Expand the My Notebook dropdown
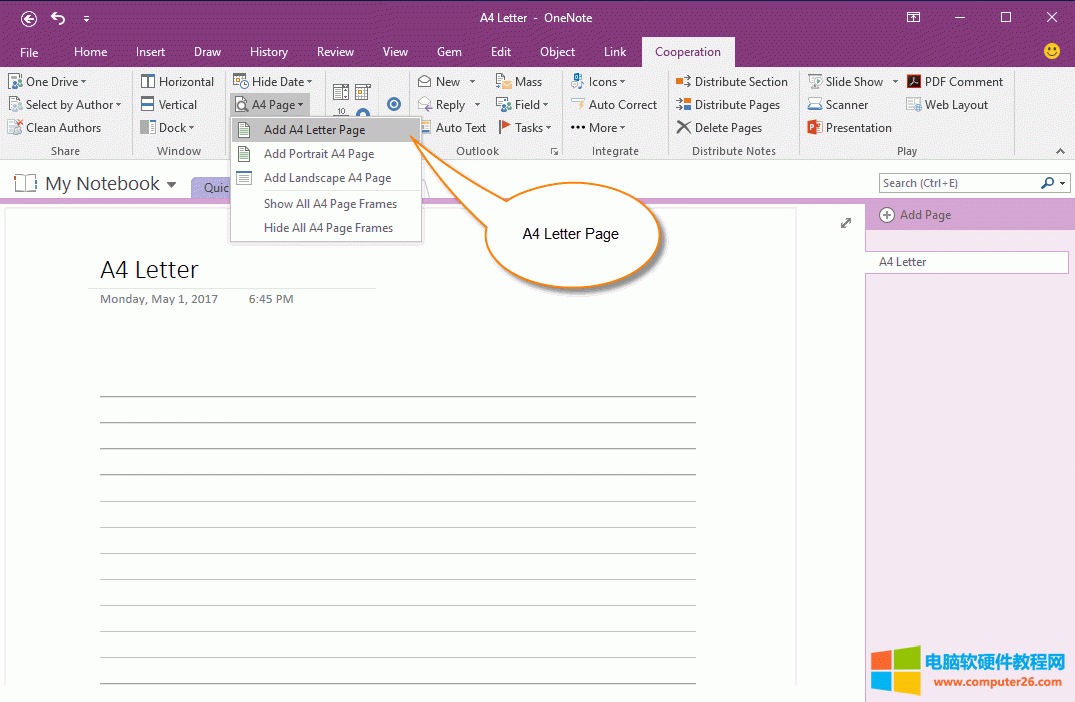The height and width of the screenshot is (702, 1075). click(x=172, y=185)
